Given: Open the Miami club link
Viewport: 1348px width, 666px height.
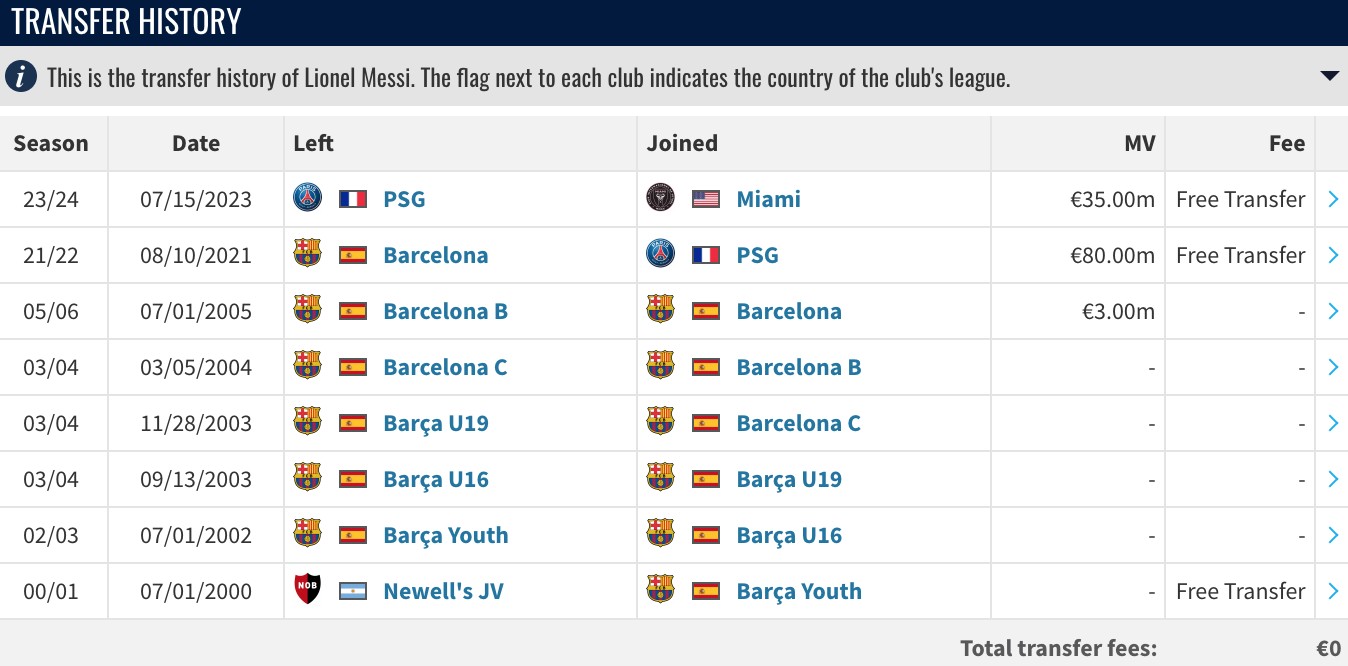Looking at the screenshot, I should point(768,199).
